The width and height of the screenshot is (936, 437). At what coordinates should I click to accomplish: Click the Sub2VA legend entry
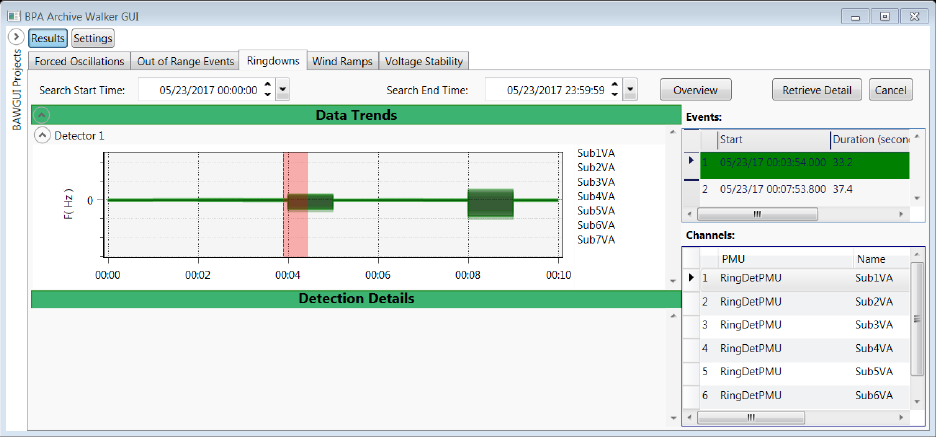tap(596, 167)
